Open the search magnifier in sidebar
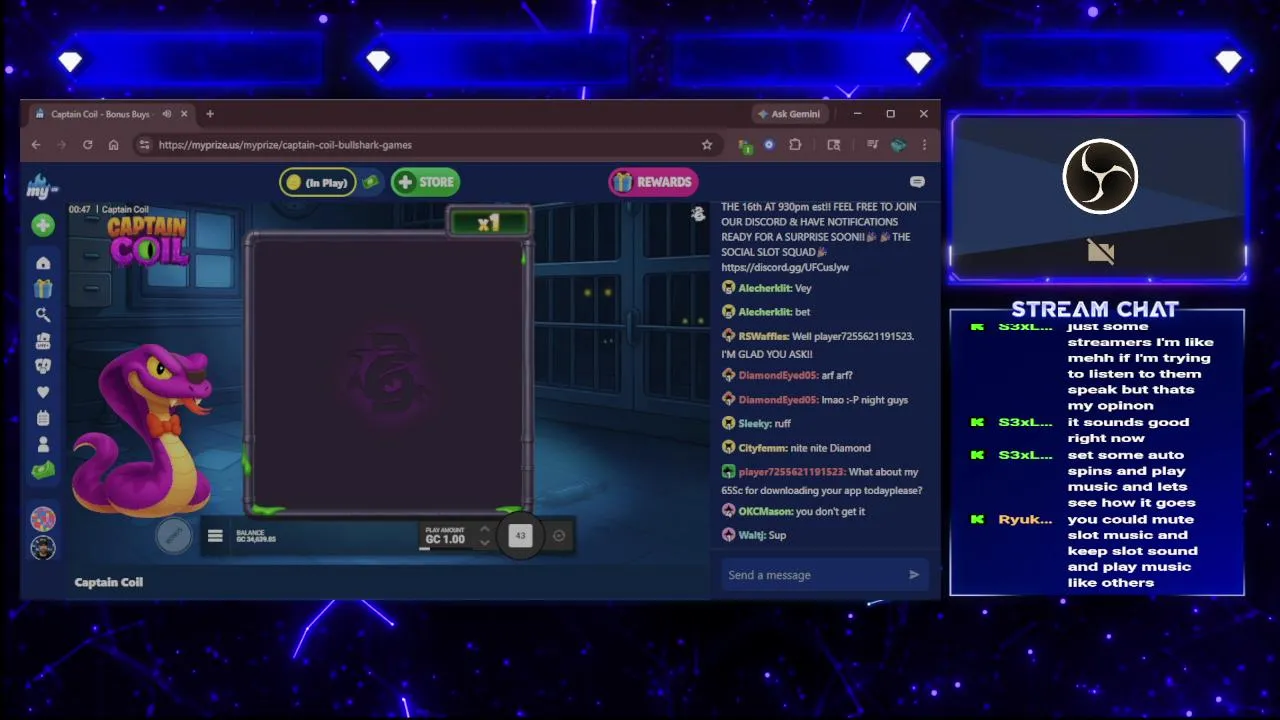 [x=43, y=315]
